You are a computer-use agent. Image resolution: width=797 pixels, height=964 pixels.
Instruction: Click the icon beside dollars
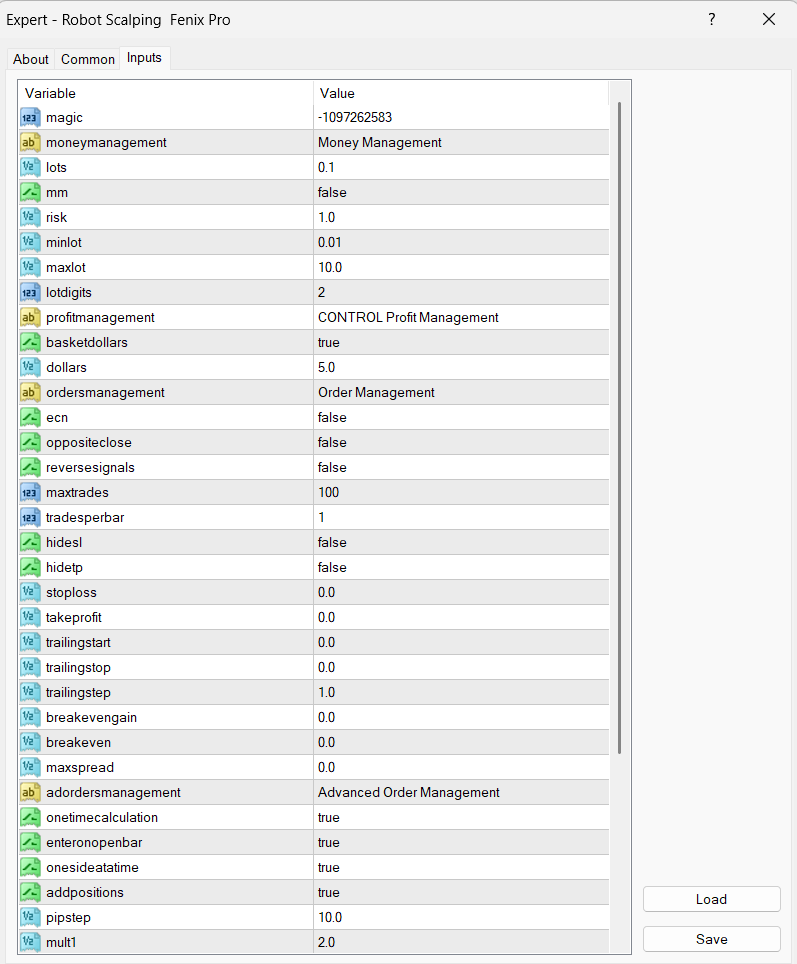point(30,368)
